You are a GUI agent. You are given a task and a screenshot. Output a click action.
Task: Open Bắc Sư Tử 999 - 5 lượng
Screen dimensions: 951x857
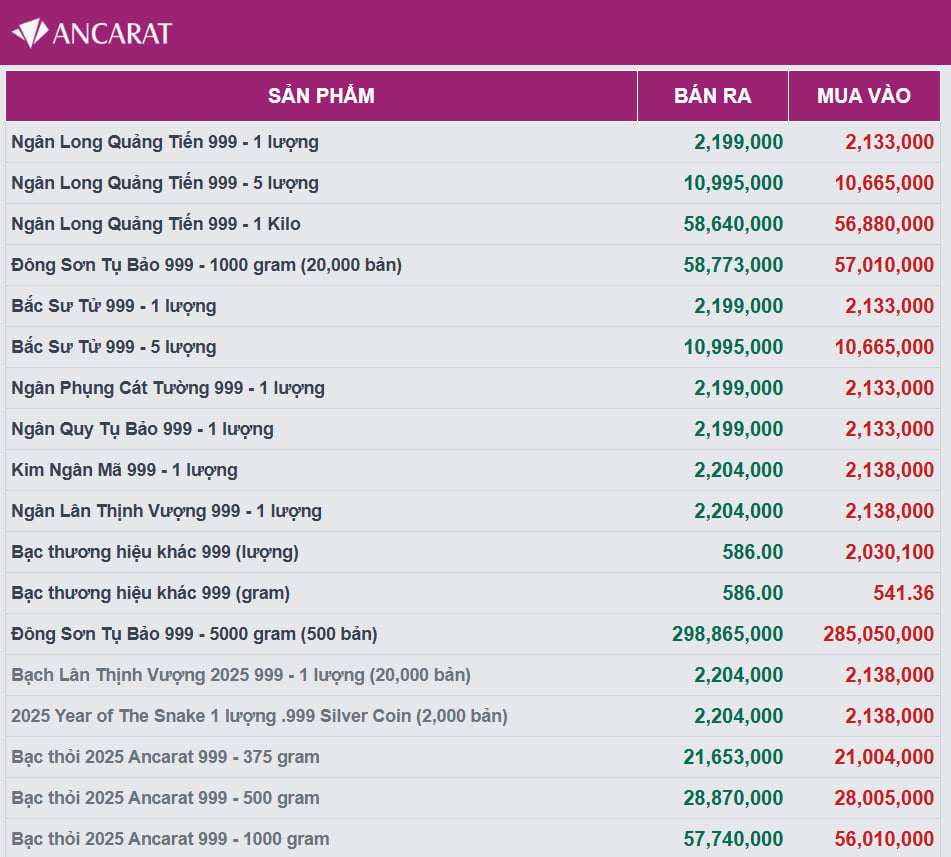pyautogui.click(x=114, y=347)
